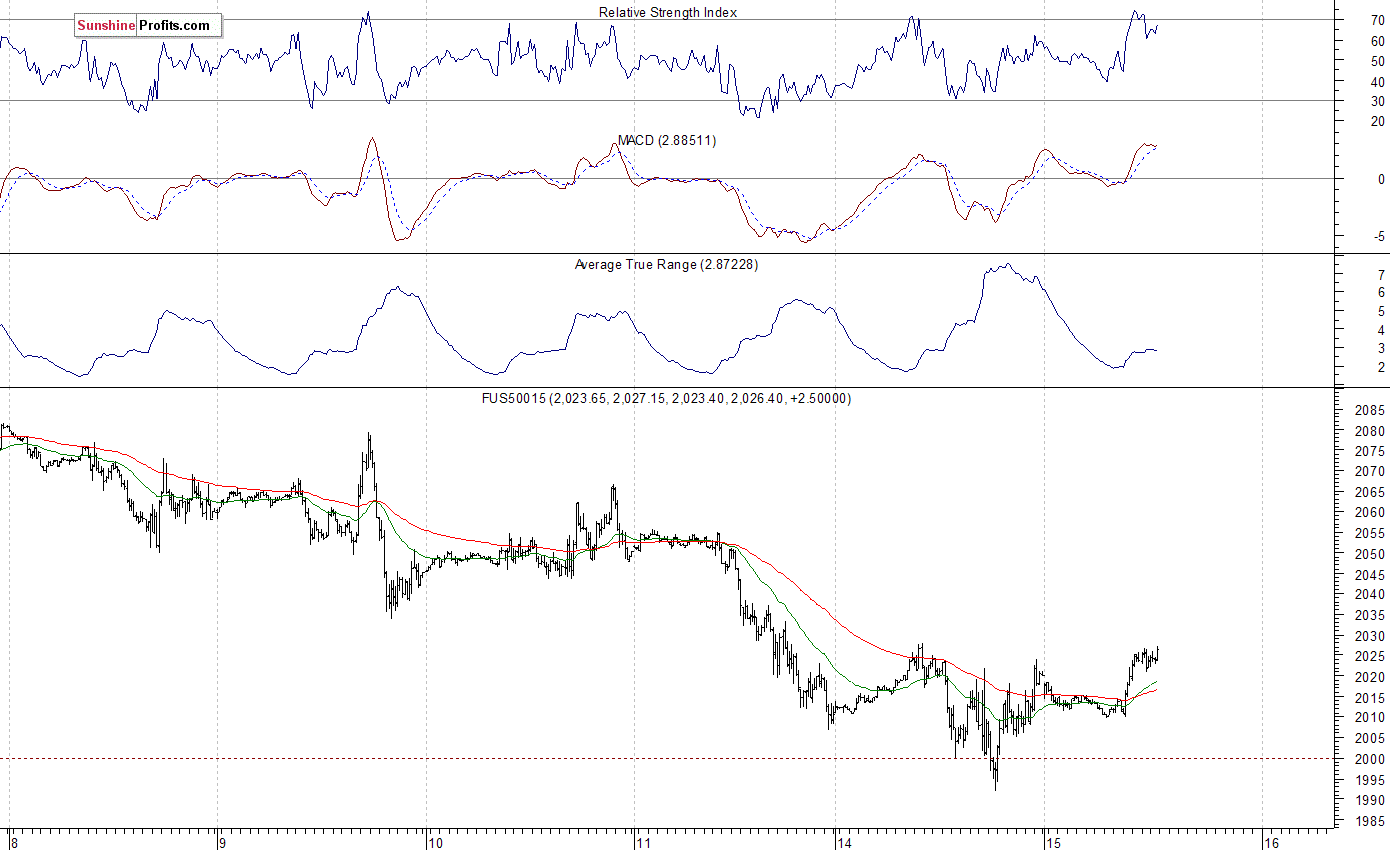The image size is (1390, 850).
Task: Click ATR axis value 7
Action: [x=1381, y=273]
